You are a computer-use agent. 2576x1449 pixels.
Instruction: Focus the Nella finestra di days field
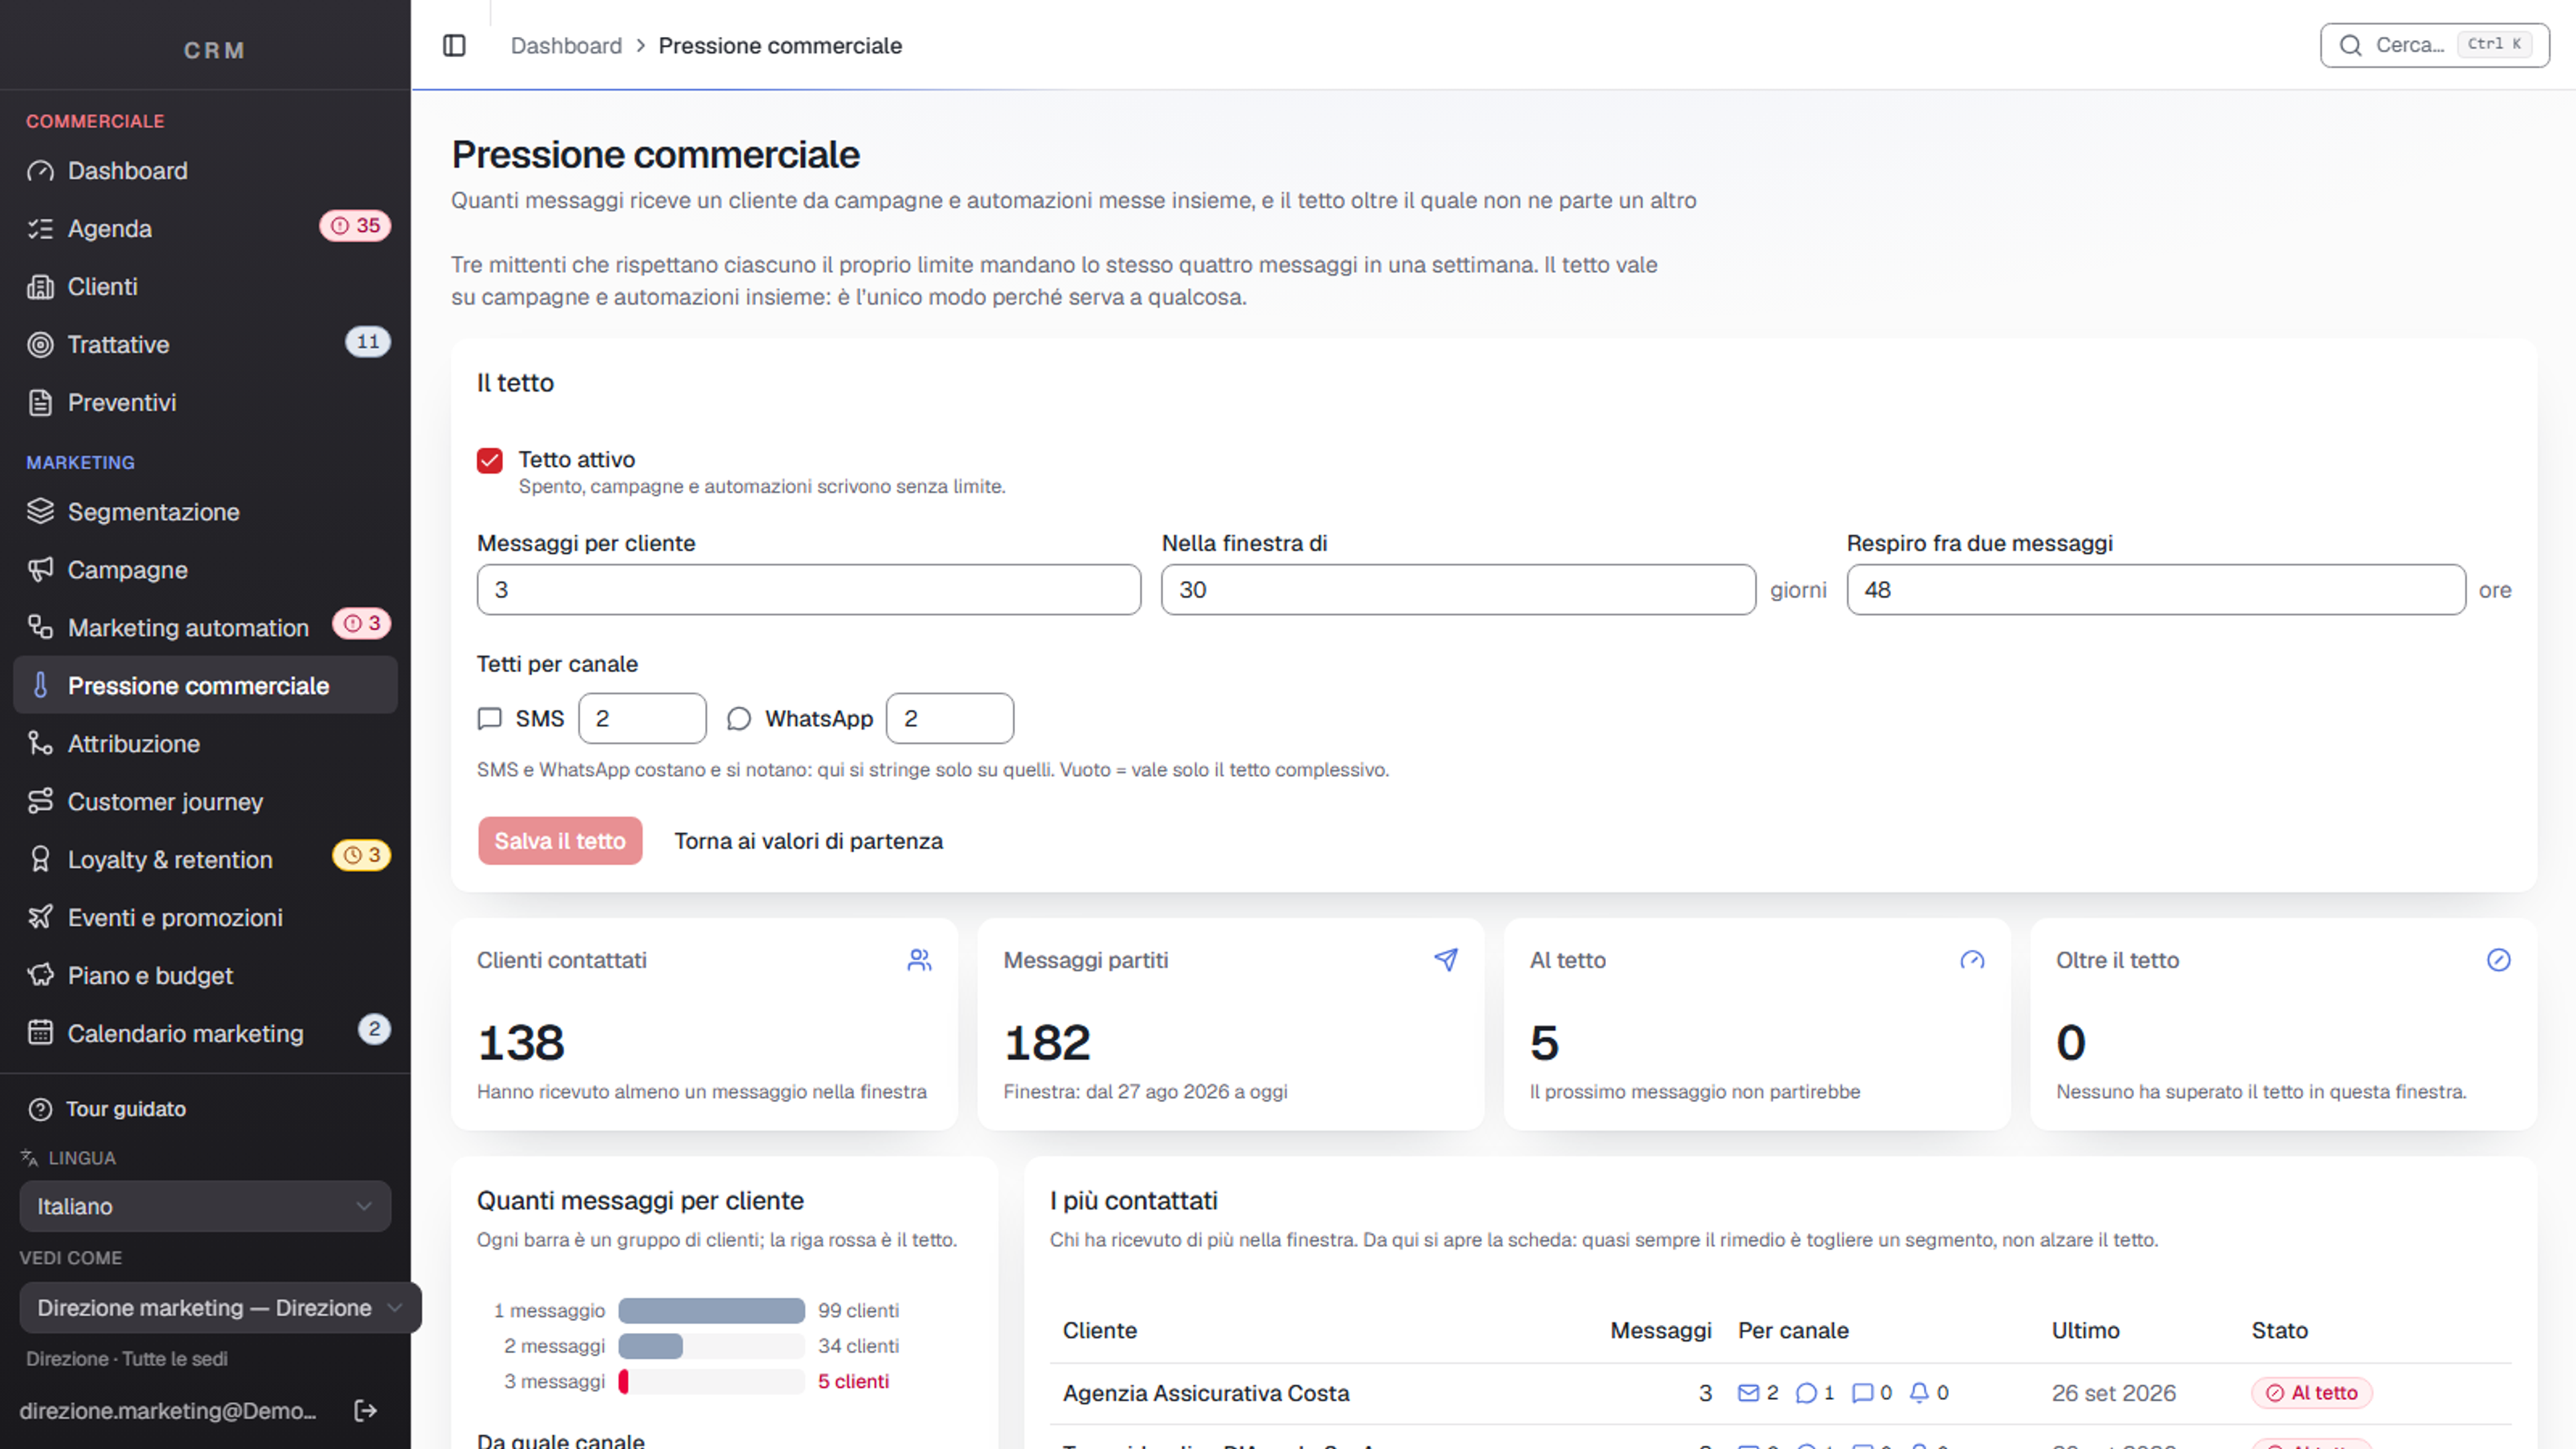[1458, 590]
